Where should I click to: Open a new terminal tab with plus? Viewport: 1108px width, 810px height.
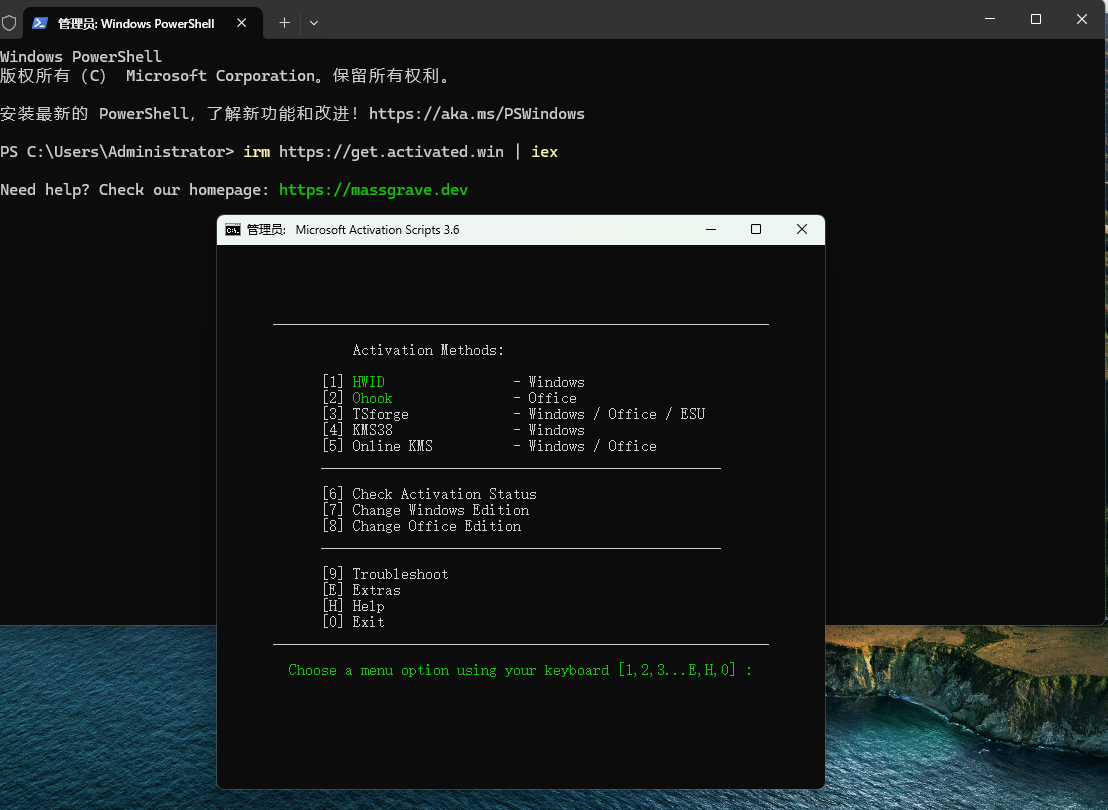pyautogui.click(x=284, y=23)
